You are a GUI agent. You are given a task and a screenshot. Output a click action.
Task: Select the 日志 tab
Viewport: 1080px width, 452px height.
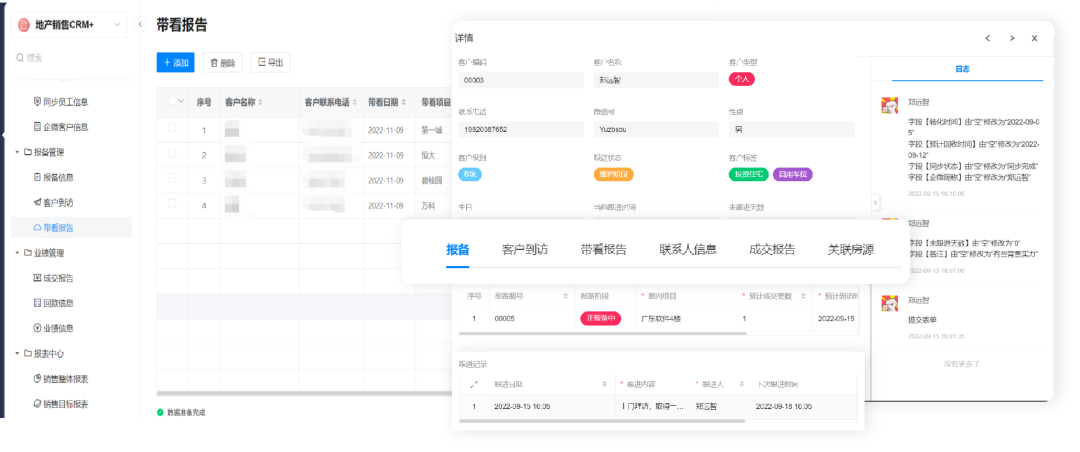coord(962,69)
